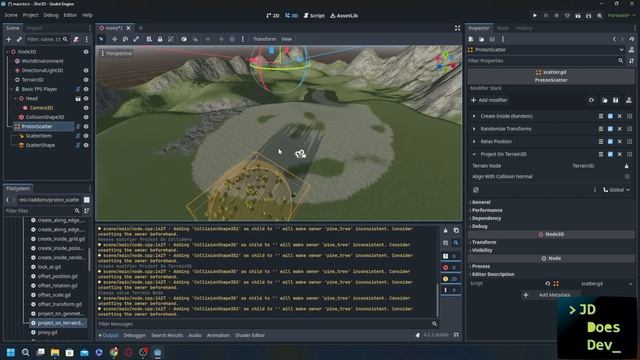This screenshot has width=640, height=360.
Task: Open the View menu in viewport toolbar
Action: 287,39
